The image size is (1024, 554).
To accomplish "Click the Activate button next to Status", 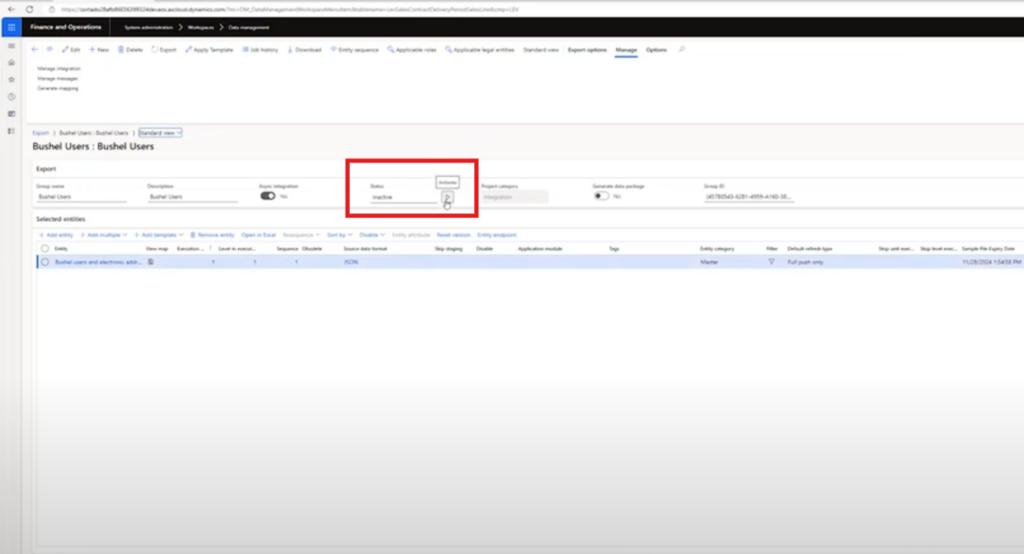I will (x=448, y=198).
